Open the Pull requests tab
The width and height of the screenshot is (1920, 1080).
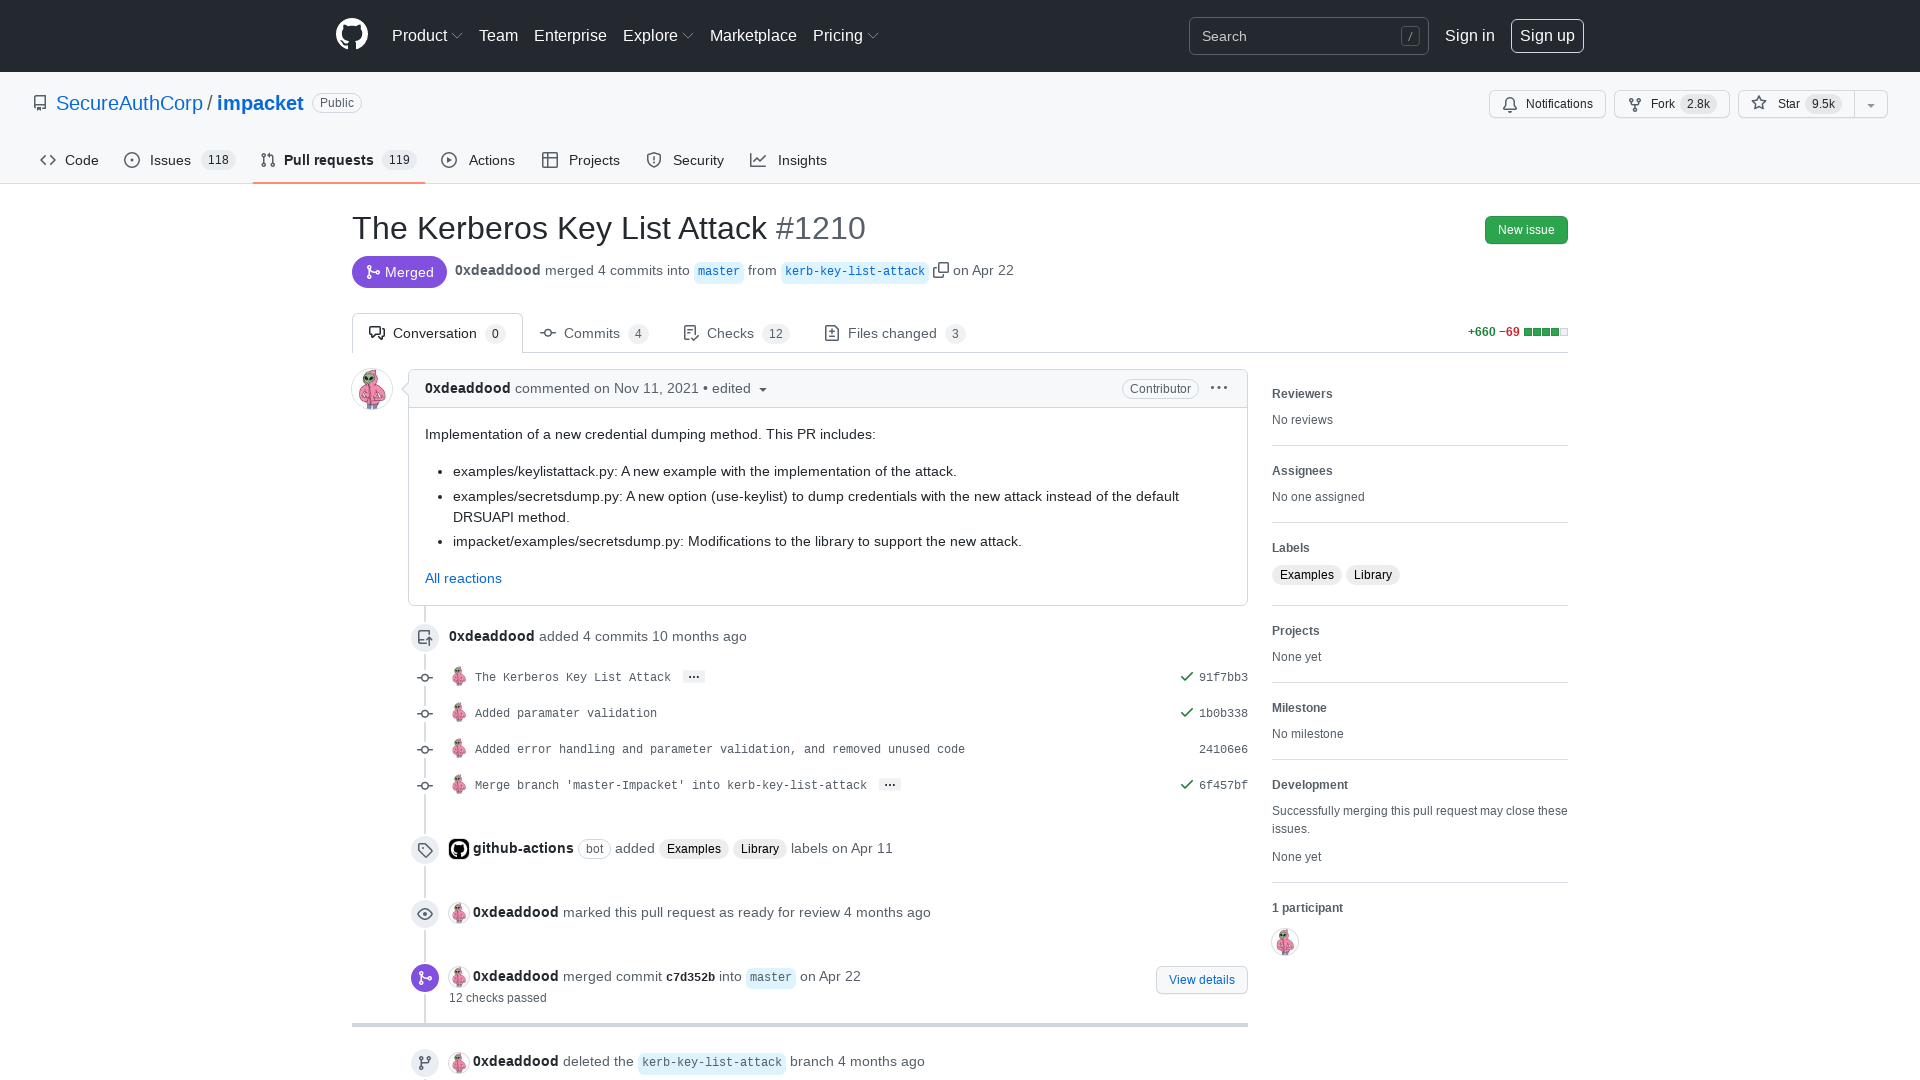338,160
